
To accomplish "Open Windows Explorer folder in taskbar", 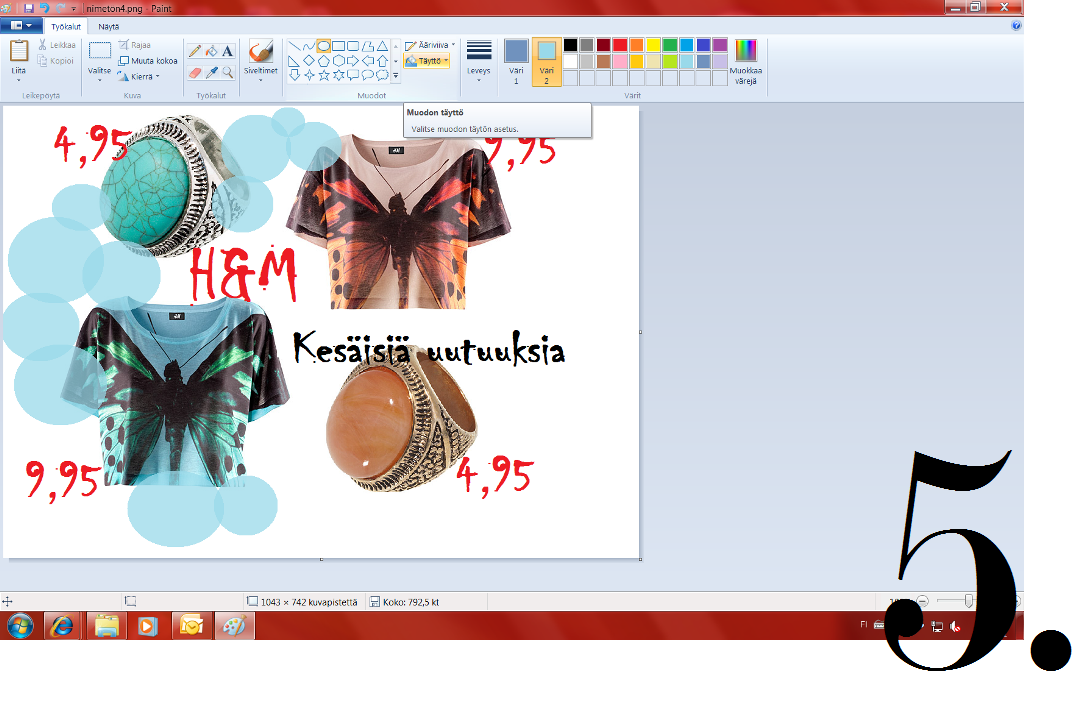I will 106,626.
